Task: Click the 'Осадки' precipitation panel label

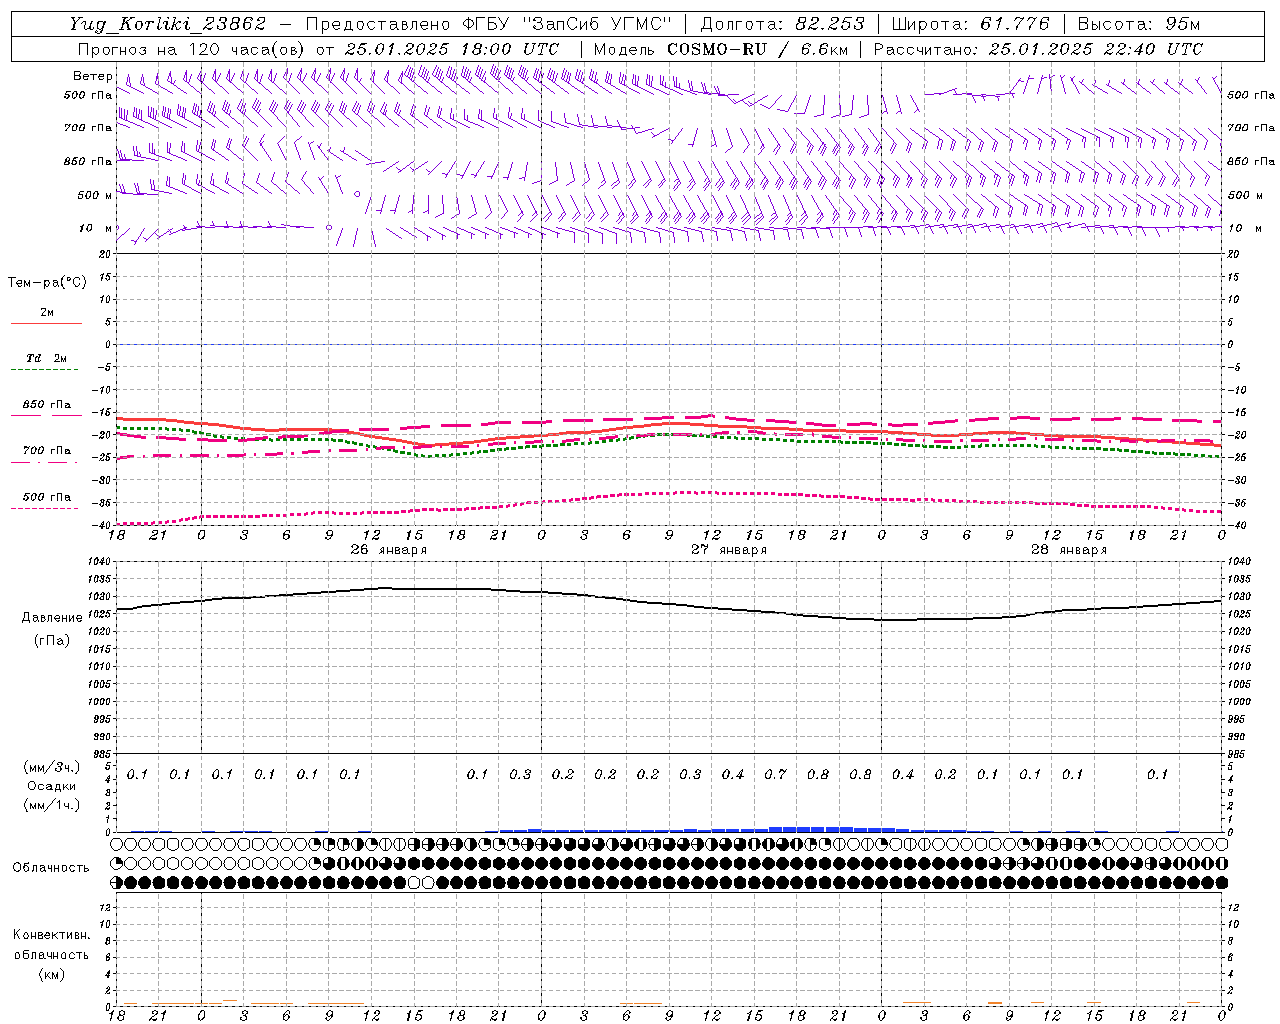Action: (52, 786)
